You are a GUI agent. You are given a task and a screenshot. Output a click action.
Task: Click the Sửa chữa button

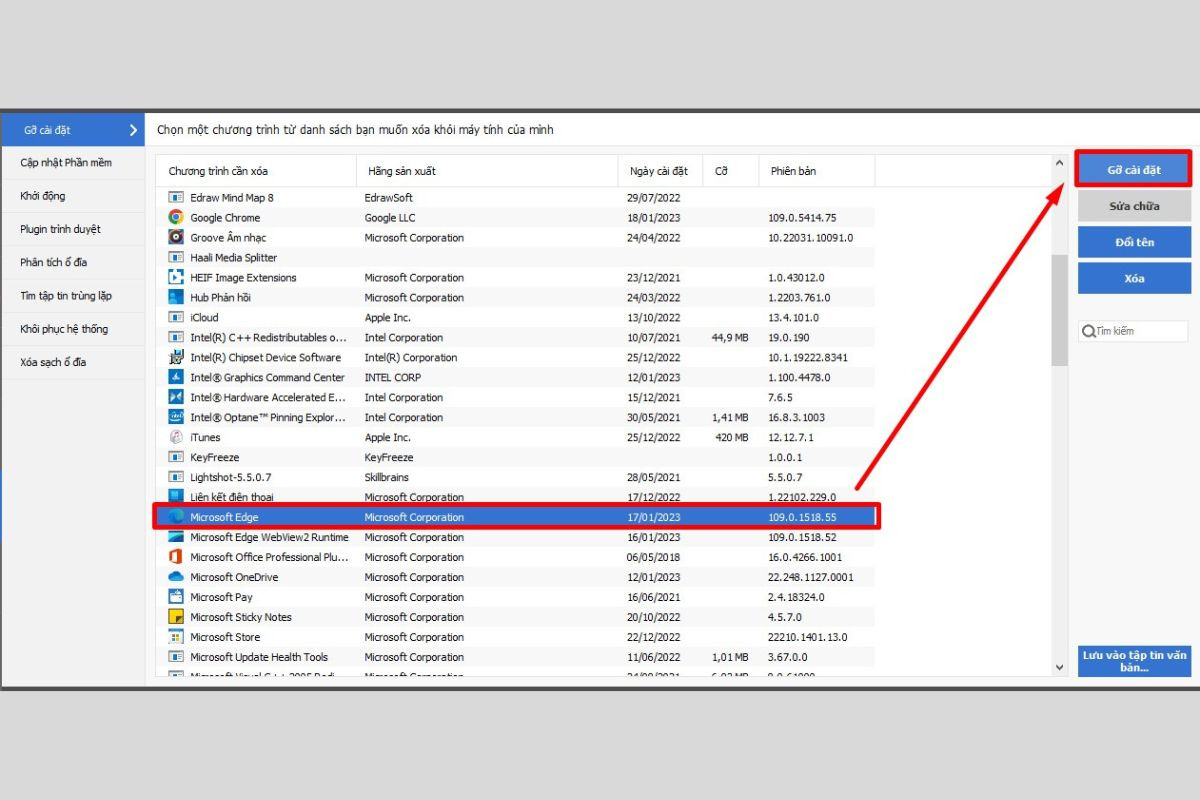click(x=1134, y=206)
